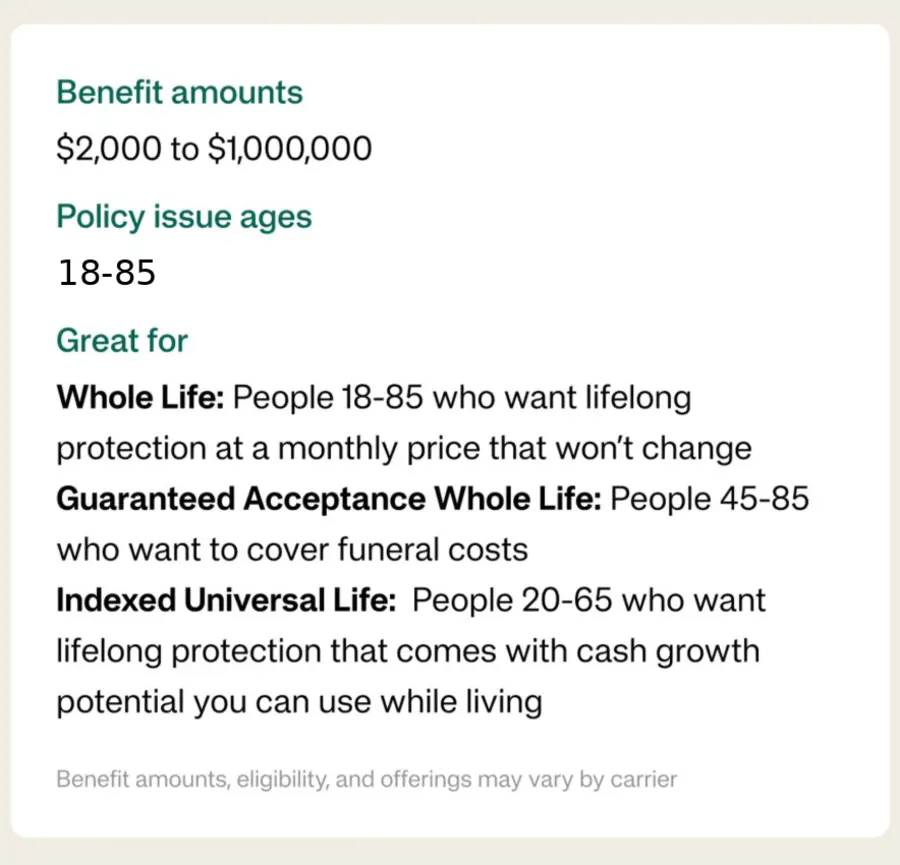Click the Benefit amounts heading

click(x=180, y=92)
